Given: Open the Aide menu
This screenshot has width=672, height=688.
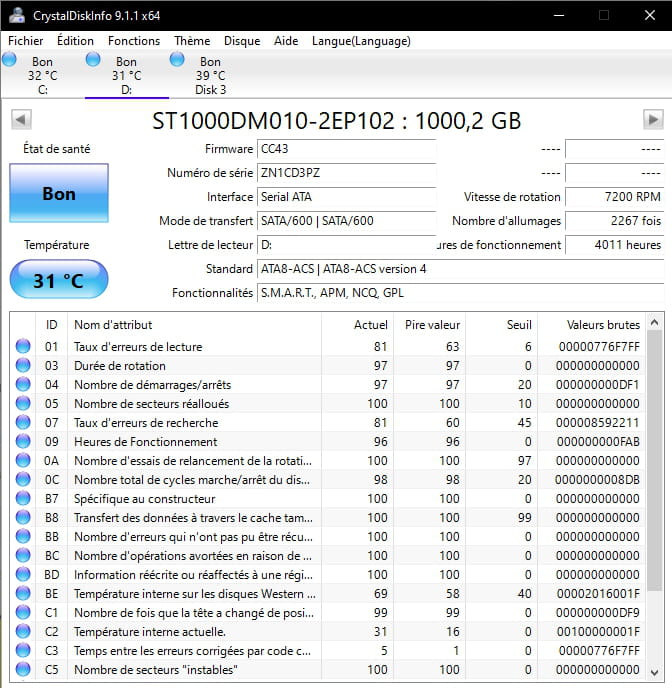Looking at the screenshot, I should [x=286, y=41].
